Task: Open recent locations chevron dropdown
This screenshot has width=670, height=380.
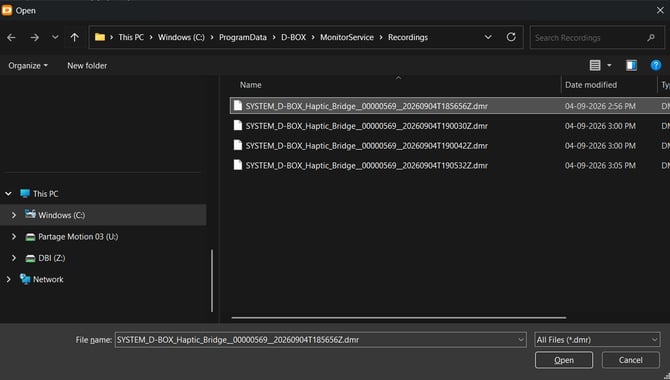Action: point(55,38)
